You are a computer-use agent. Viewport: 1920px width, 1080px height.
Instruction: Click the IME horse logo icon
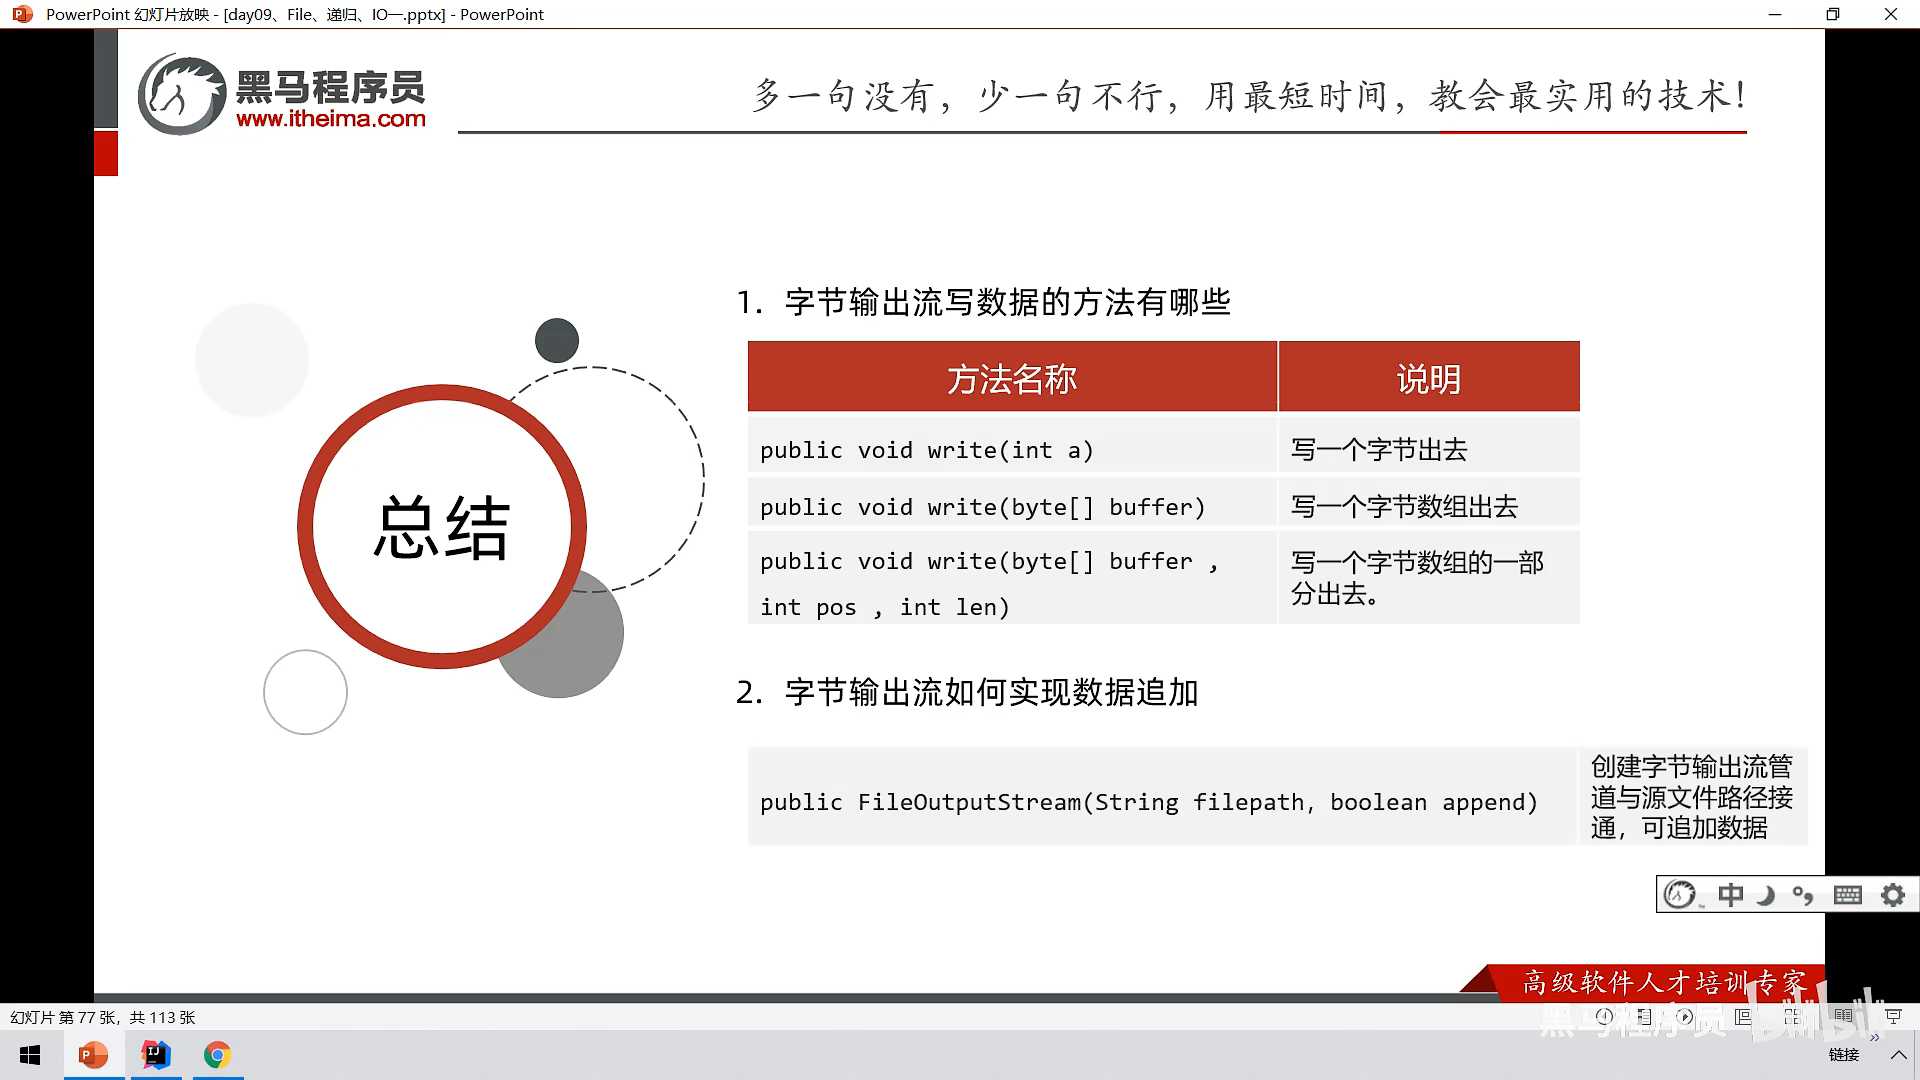pyautogui.click(x=1680, y=895)
